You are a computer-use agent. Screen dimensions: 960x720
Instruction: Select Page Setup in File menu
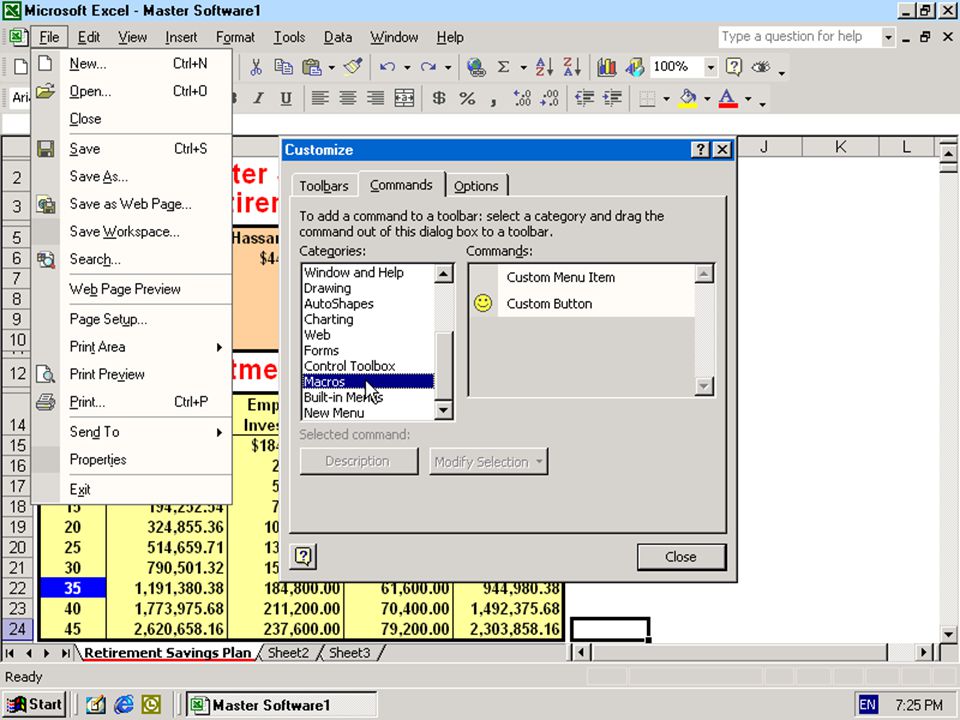click(x=108, y=319)
